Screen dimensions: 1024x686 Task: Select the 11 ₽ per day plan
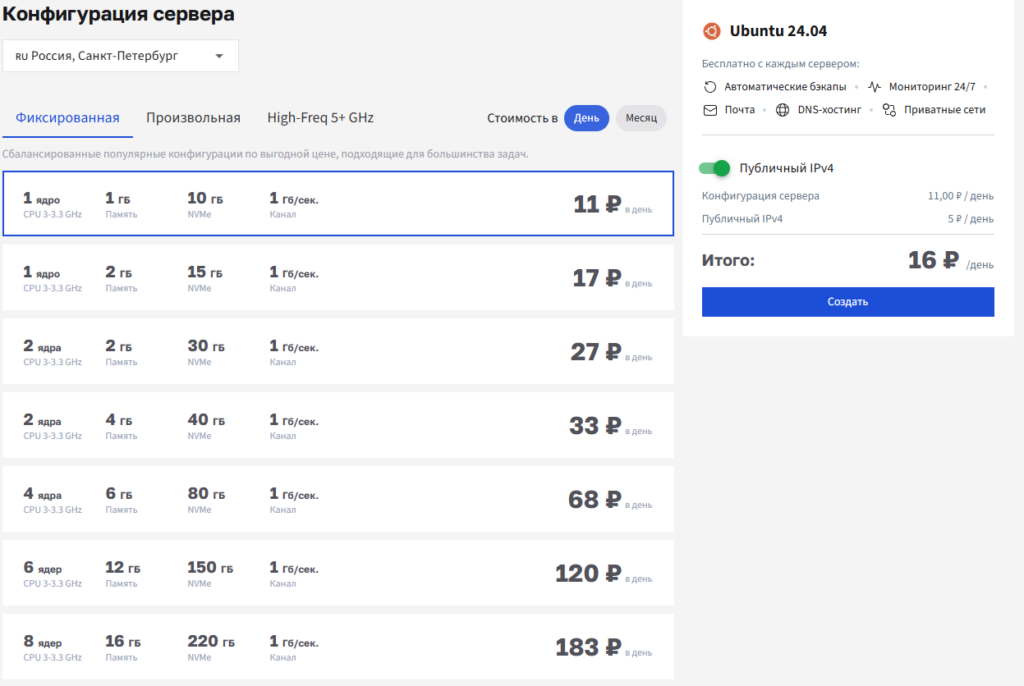click(x=338, y=204)
